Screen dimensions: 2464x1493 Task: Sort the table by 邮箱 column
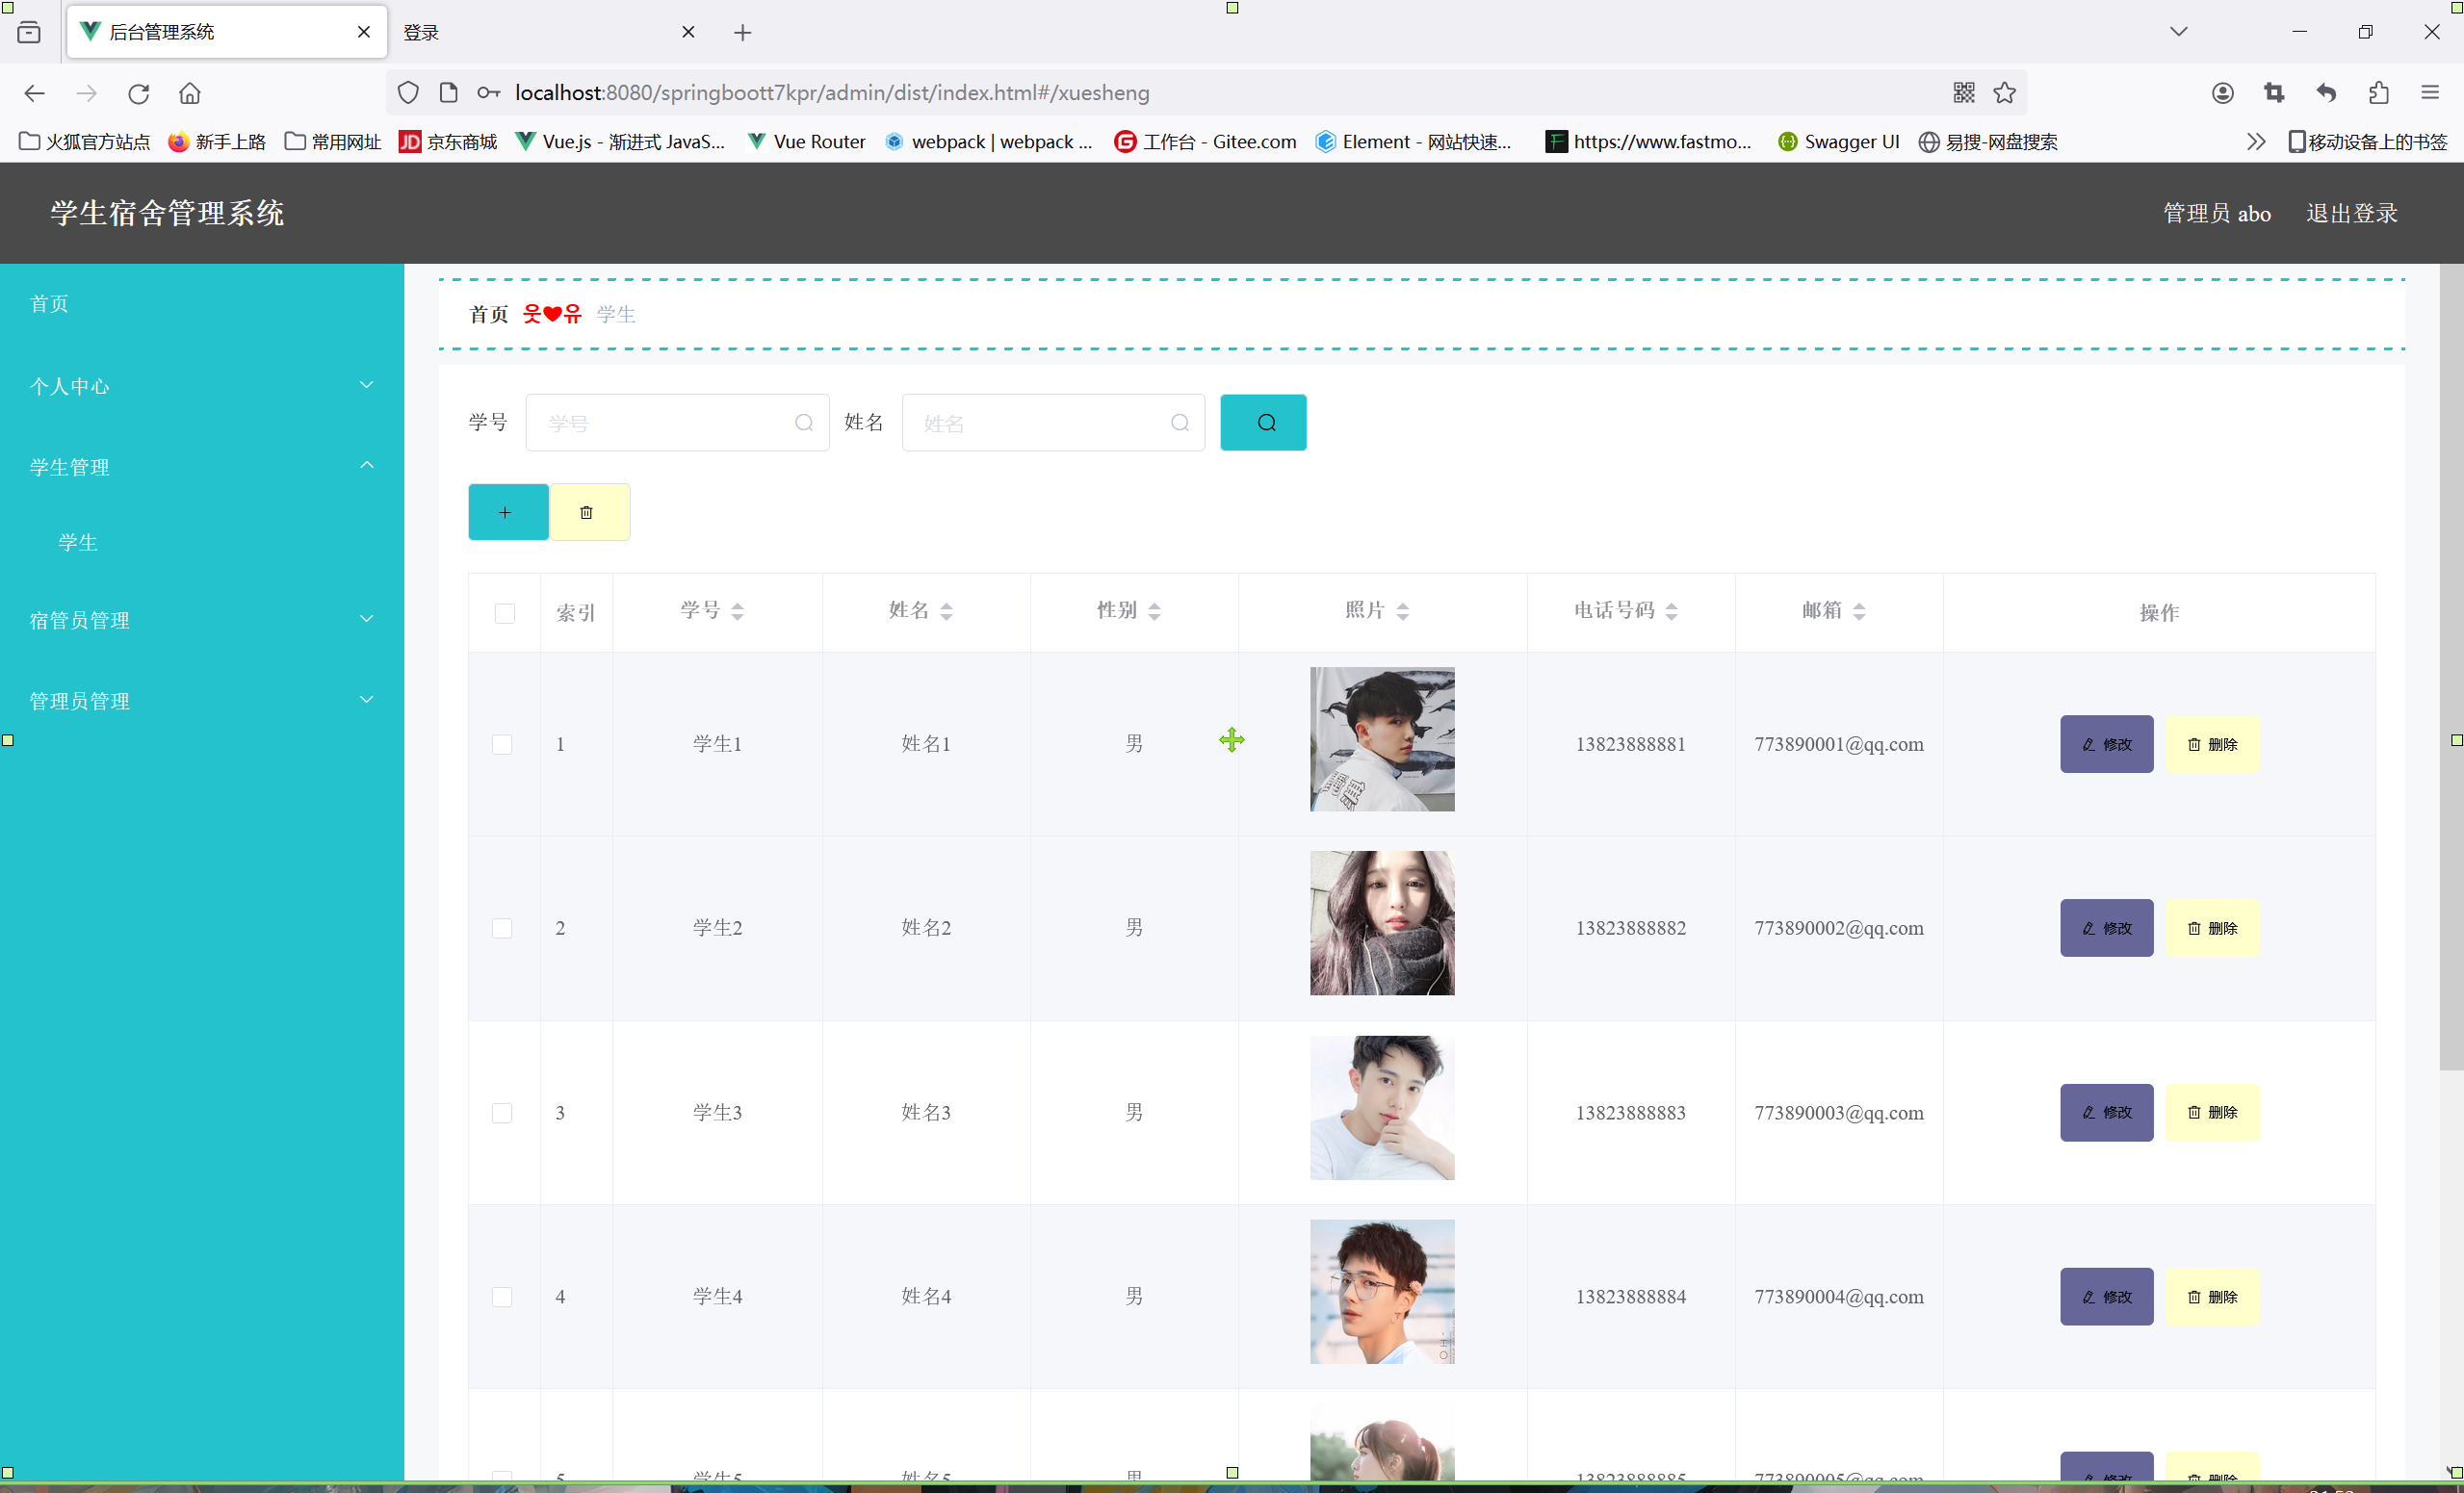[x=1859, y=611]
